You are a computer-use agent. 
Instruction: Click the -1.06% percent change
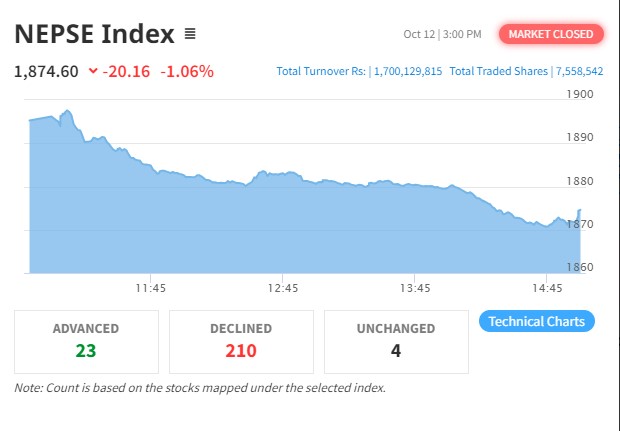[x=189, y=71]
